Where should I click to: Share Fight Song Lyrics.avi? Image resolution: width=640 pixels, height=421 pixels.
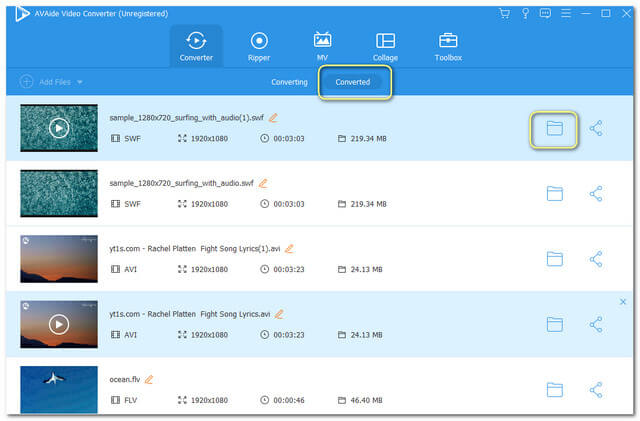[x=596, y=324]
